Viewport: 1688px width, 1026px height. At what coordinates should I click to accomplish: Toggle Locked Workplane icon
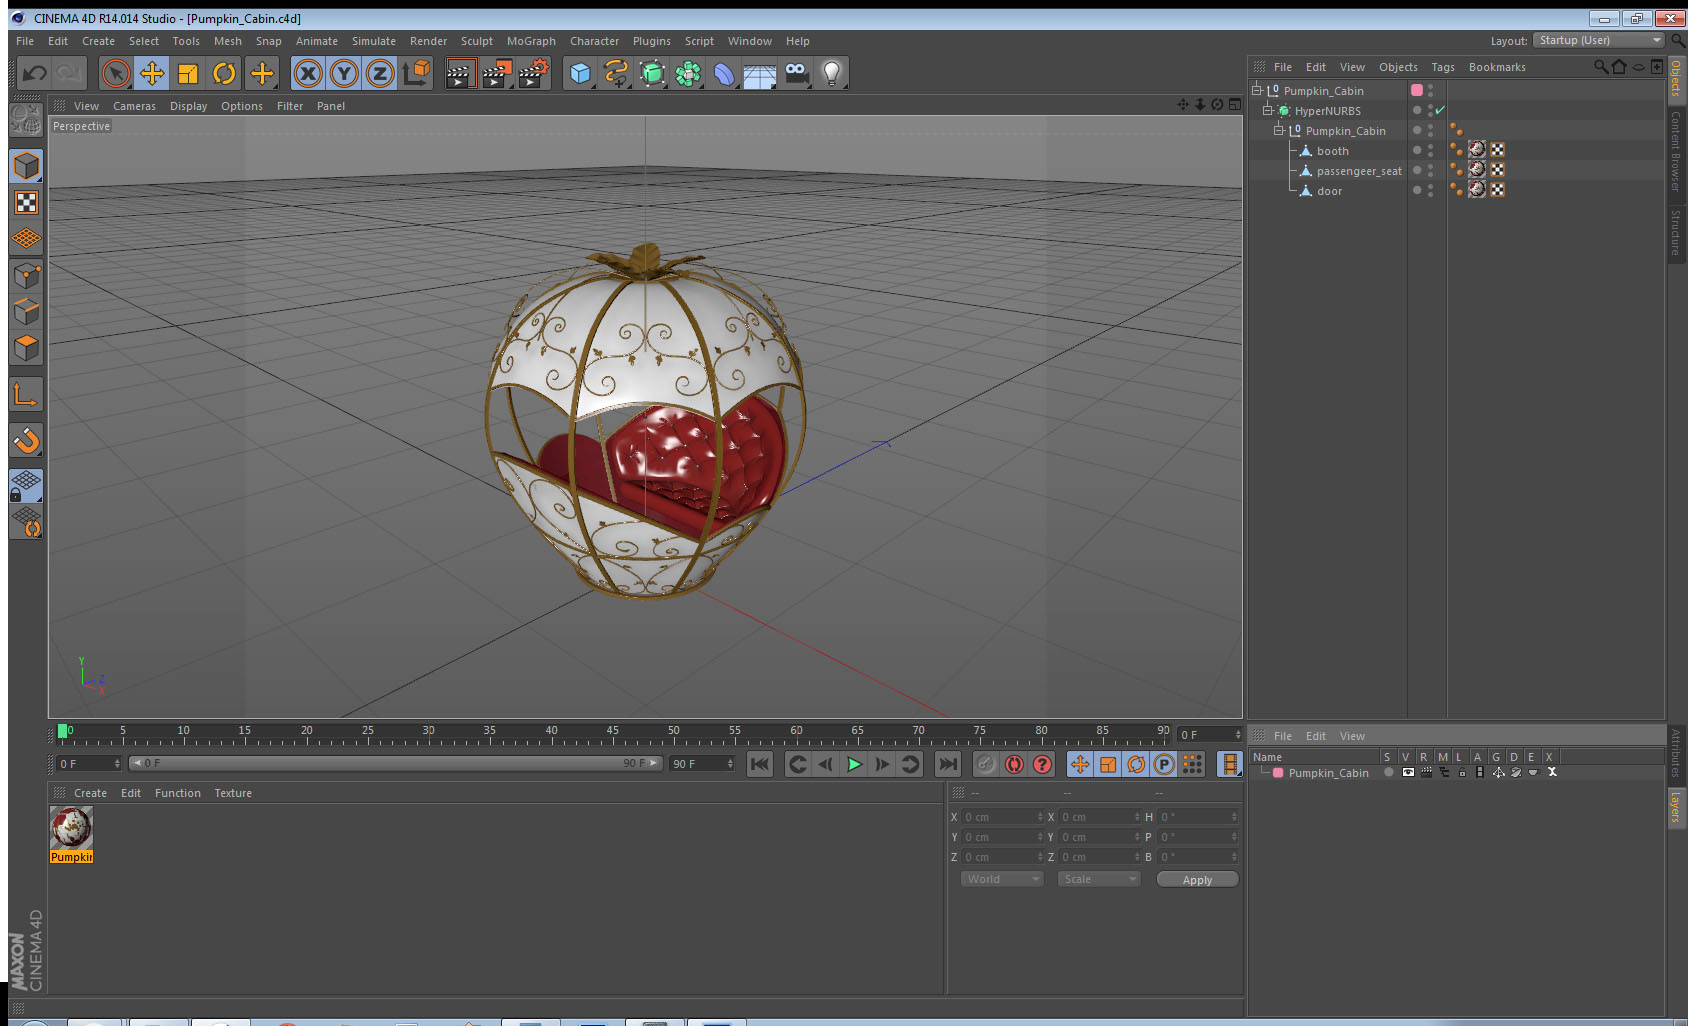26,486
